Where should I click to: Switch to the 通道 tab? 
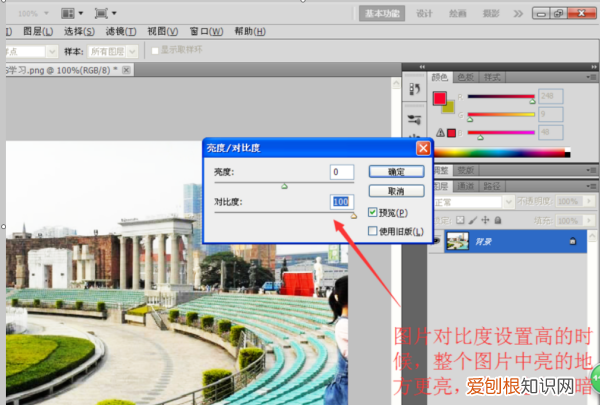point(466,186)
